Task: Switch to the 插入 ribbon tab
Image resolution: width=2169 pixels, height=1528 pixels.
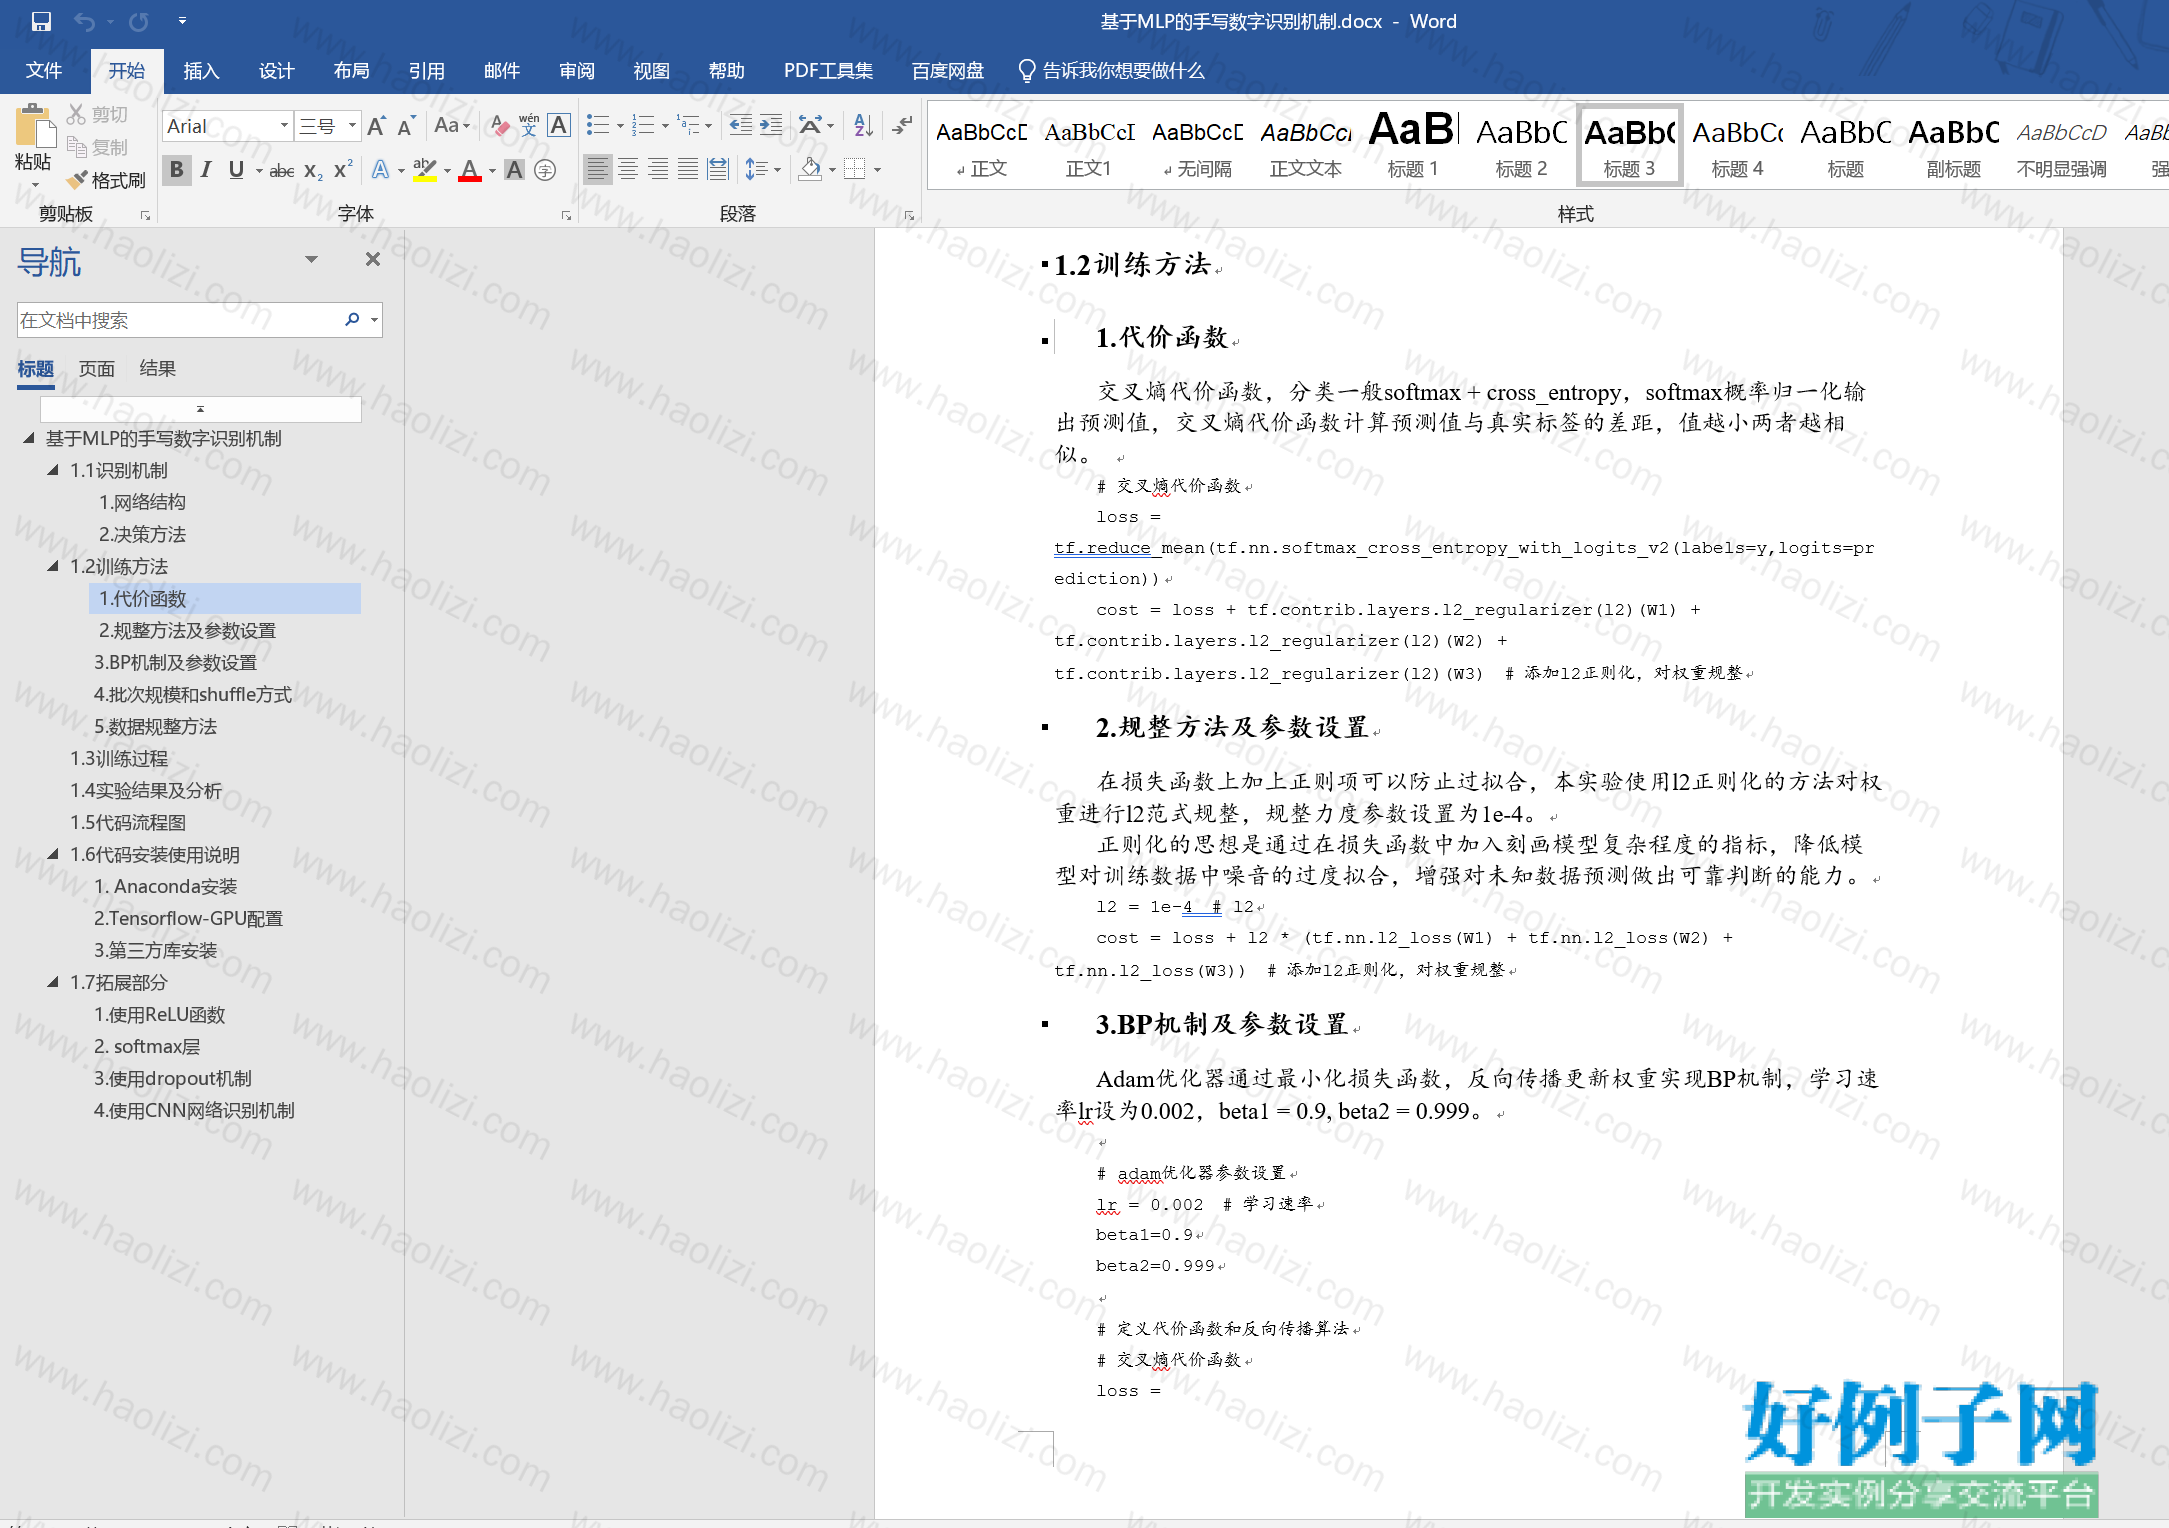Action: [201, 70]
